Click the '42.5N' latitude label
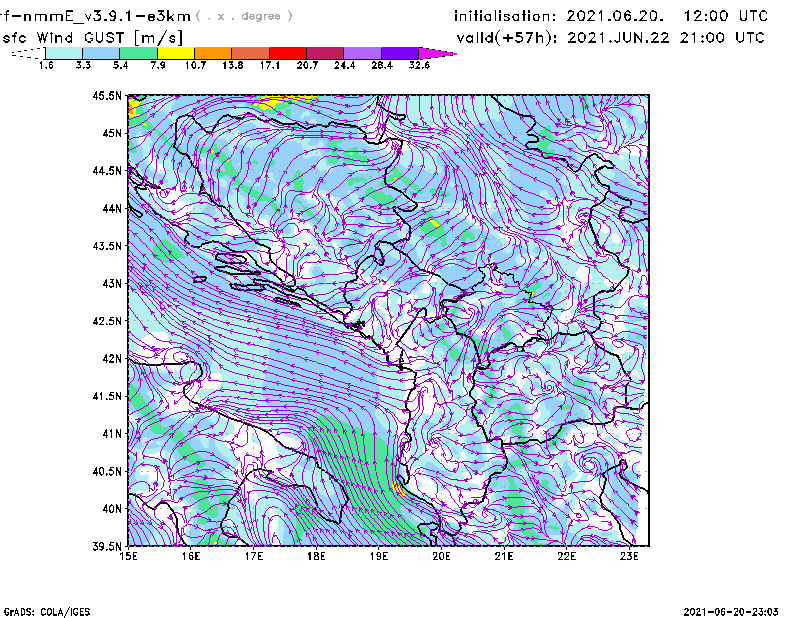This screenshot has width=800, height=618. [107, 321]
